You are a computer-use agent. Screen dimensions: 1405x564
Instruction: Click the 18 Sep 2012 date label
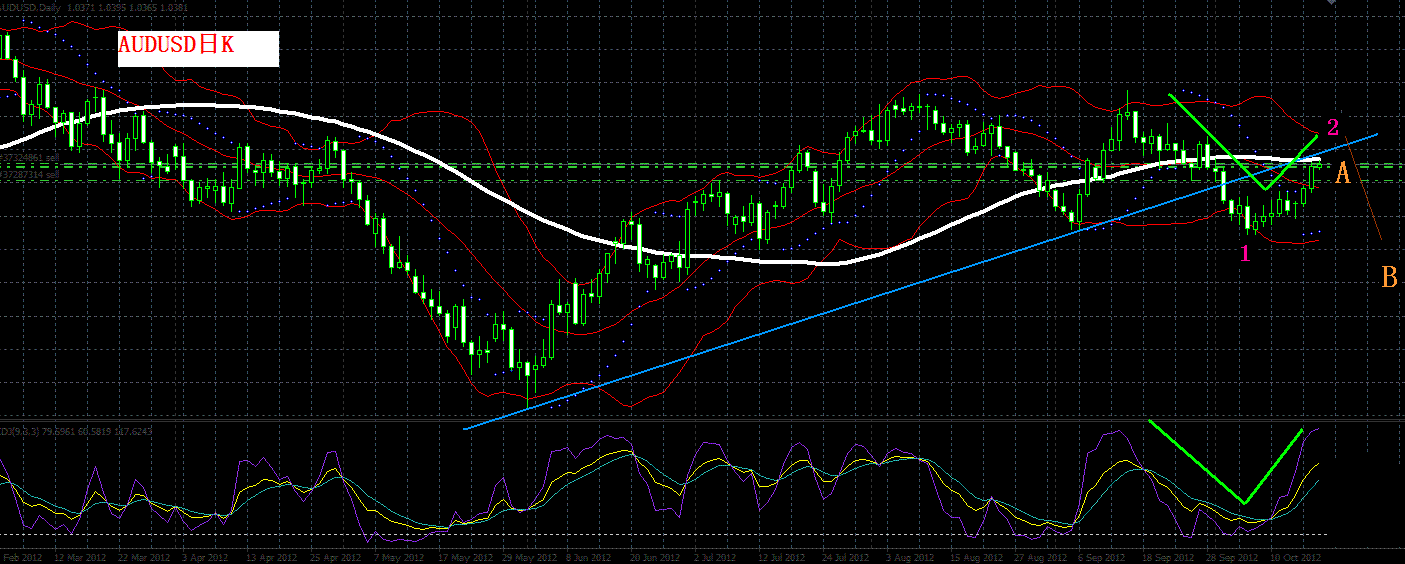[1170, 557]
